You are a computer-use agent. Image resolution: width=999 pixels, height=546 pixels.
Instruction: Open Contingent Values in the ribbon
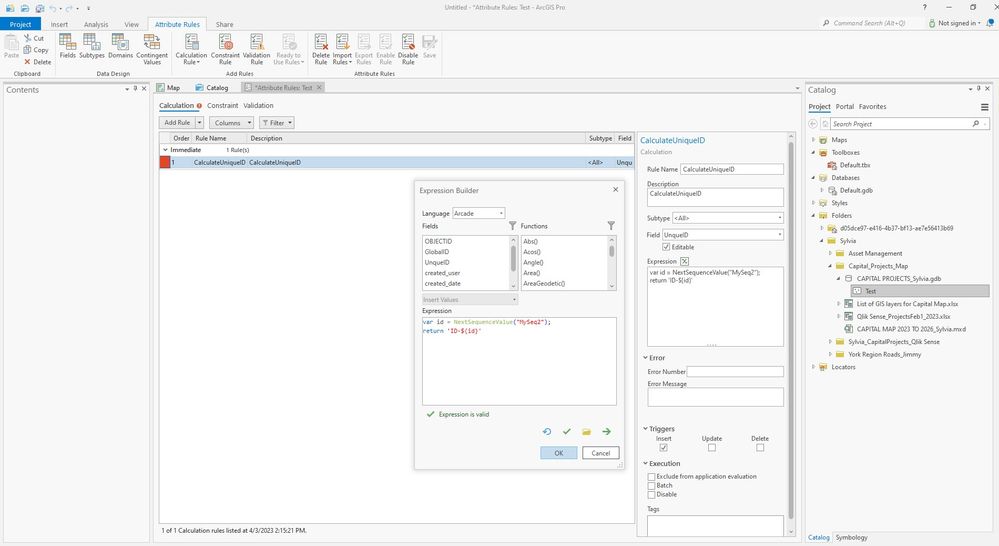(152, 49)
